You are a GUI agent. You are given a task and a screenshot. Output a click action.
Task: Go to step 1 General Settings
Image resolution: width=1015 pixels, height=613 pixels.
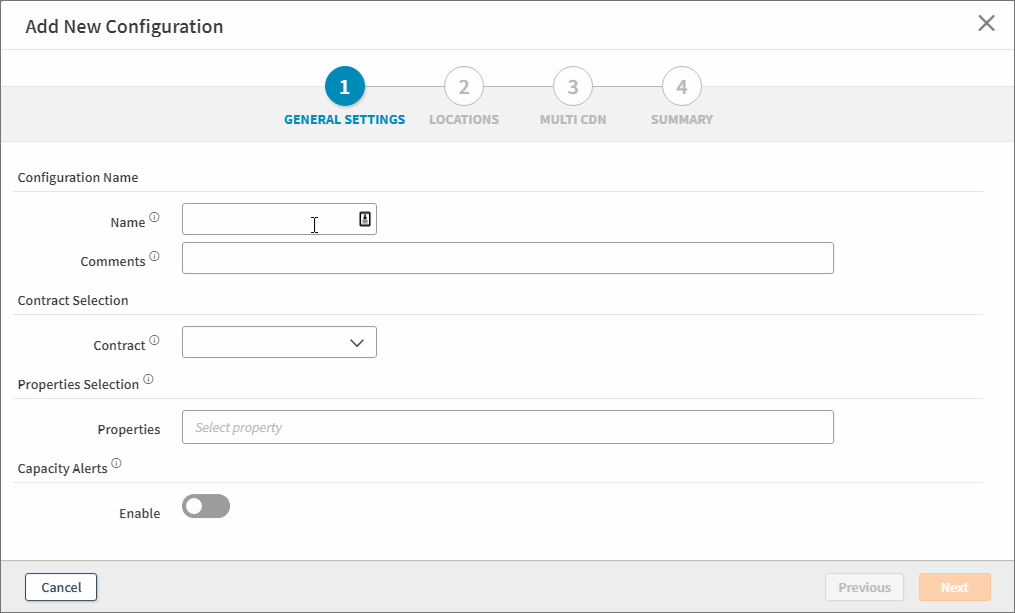coord(344,87)
